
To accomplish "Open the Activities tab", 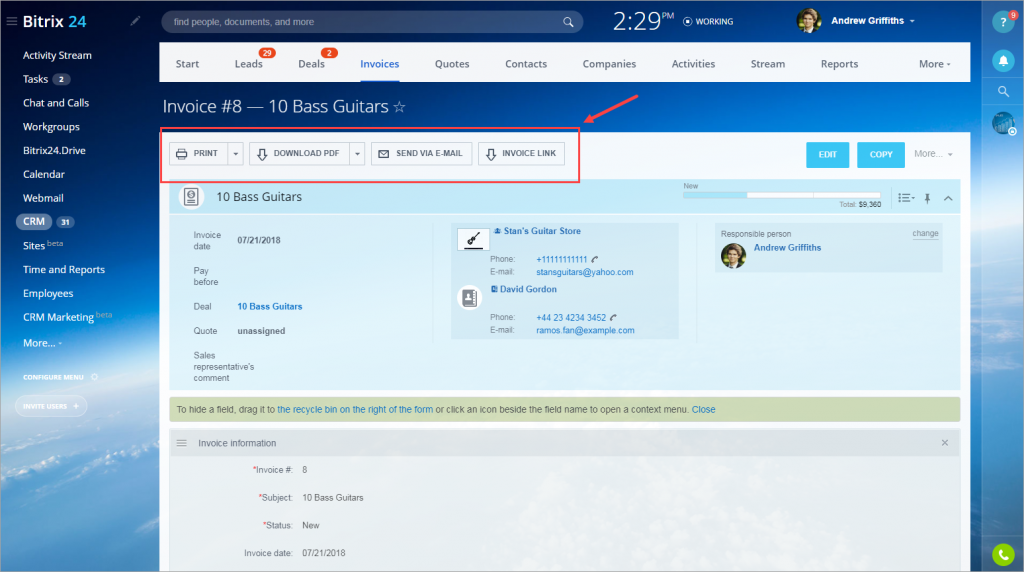I will point(694,64).
